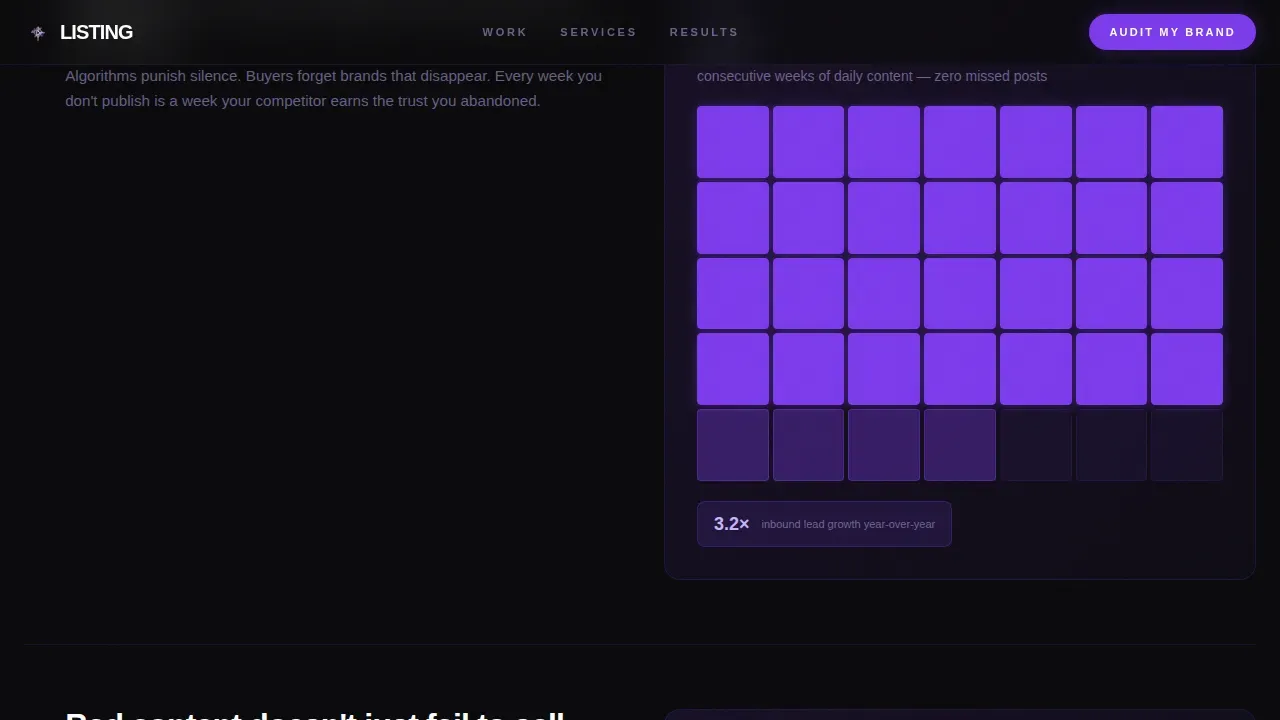This screenshot has height=720, width=1280.
Task: Select the last cell of the fourth row
Action: tap(1187, 369)
